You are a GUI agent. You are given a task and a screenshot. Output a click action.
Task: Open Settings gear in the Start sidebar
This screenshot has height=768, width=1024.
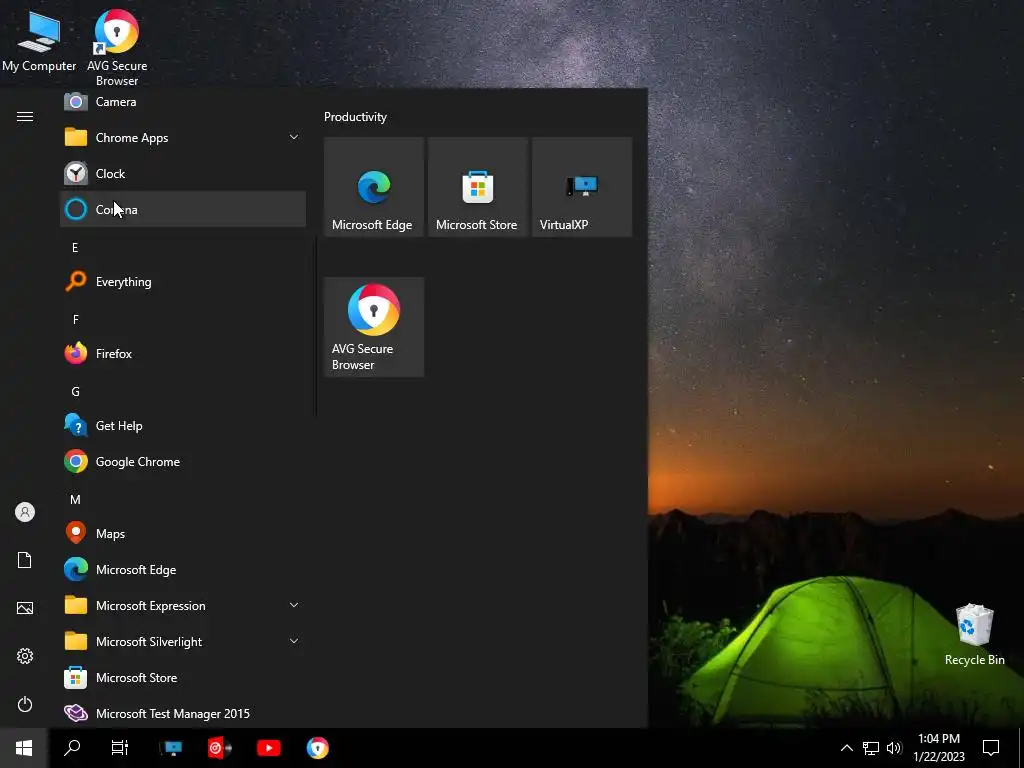pyautogui.click(x=25, y=656)
